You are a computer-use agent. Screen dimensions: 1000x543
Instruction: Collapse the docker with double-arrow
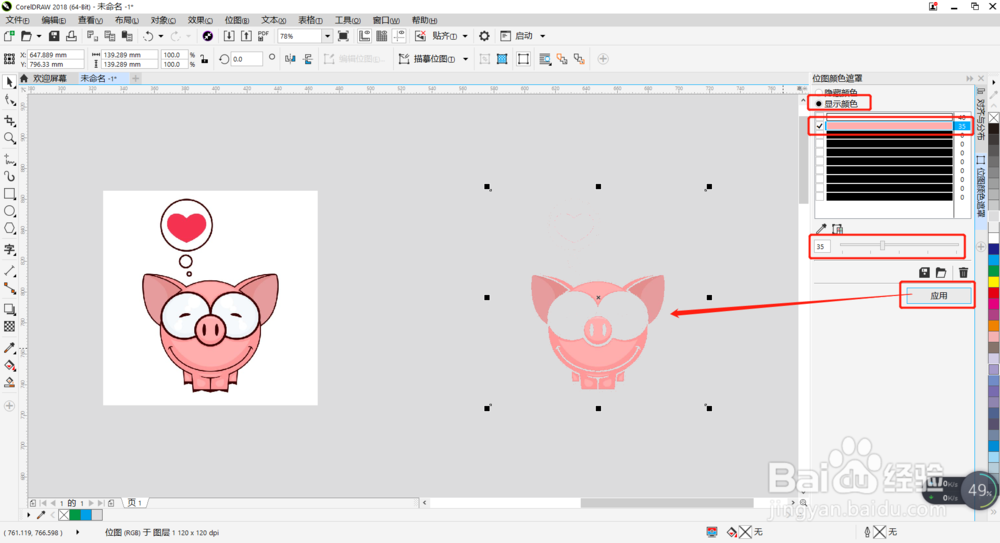[x=969, y=78]
